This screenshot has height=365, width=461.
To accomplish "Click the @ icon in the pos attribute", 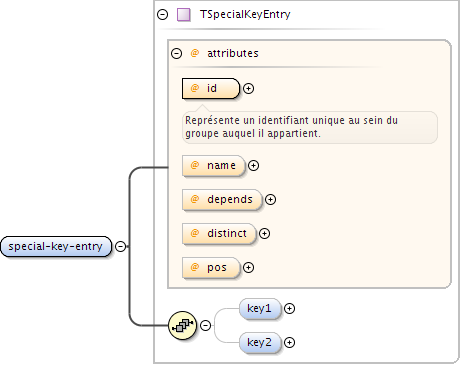I will tap(195, 267).
